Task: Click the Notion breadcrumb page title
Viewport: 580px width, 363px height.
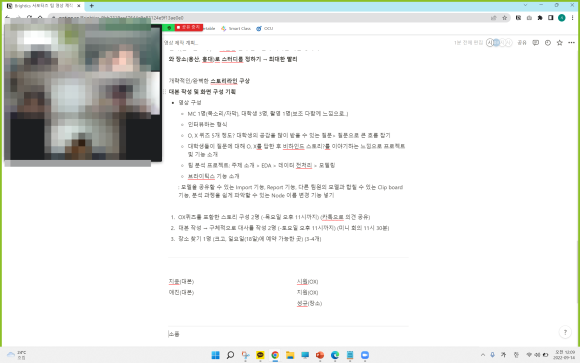Action: point(181,43)
